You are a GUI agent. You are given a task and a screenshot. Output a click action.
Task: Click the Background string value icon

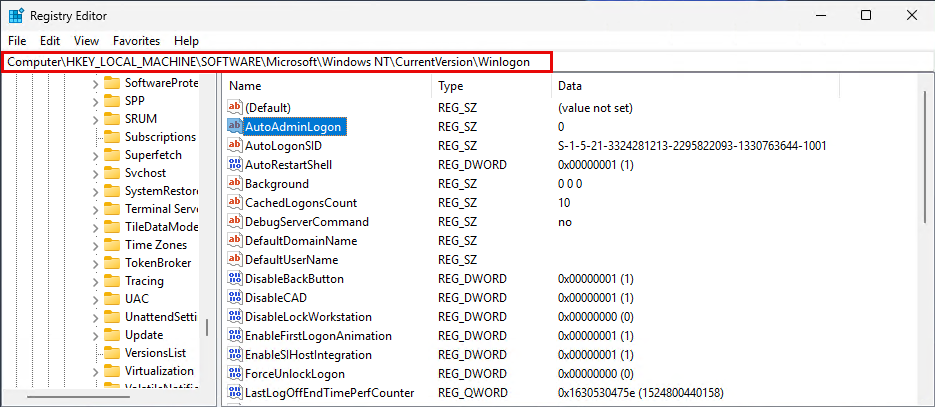[x=235, y=184]
